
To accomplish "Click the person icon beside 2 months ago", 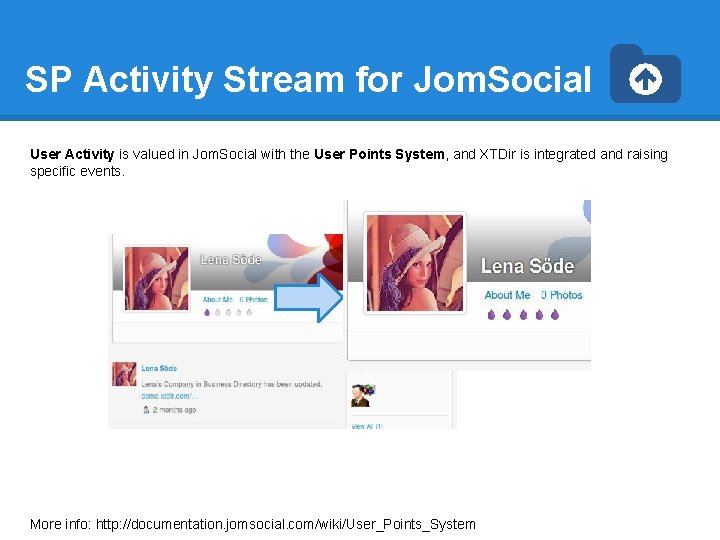I will coord(146,410).
